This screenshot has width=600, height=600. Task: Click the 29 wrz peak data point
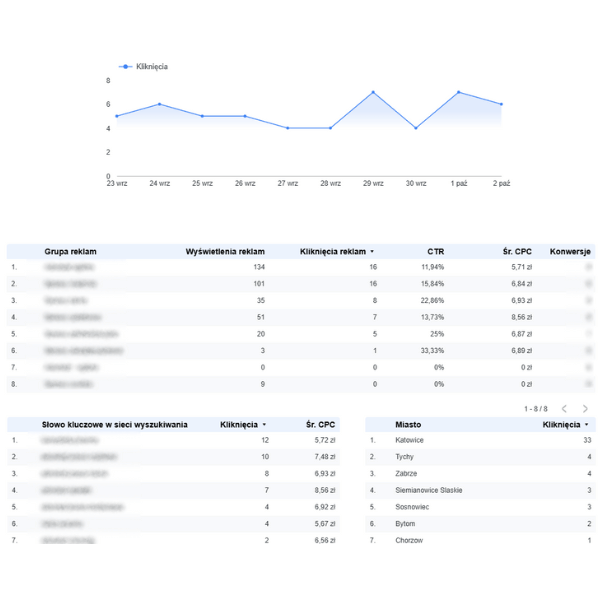point(373,92)
